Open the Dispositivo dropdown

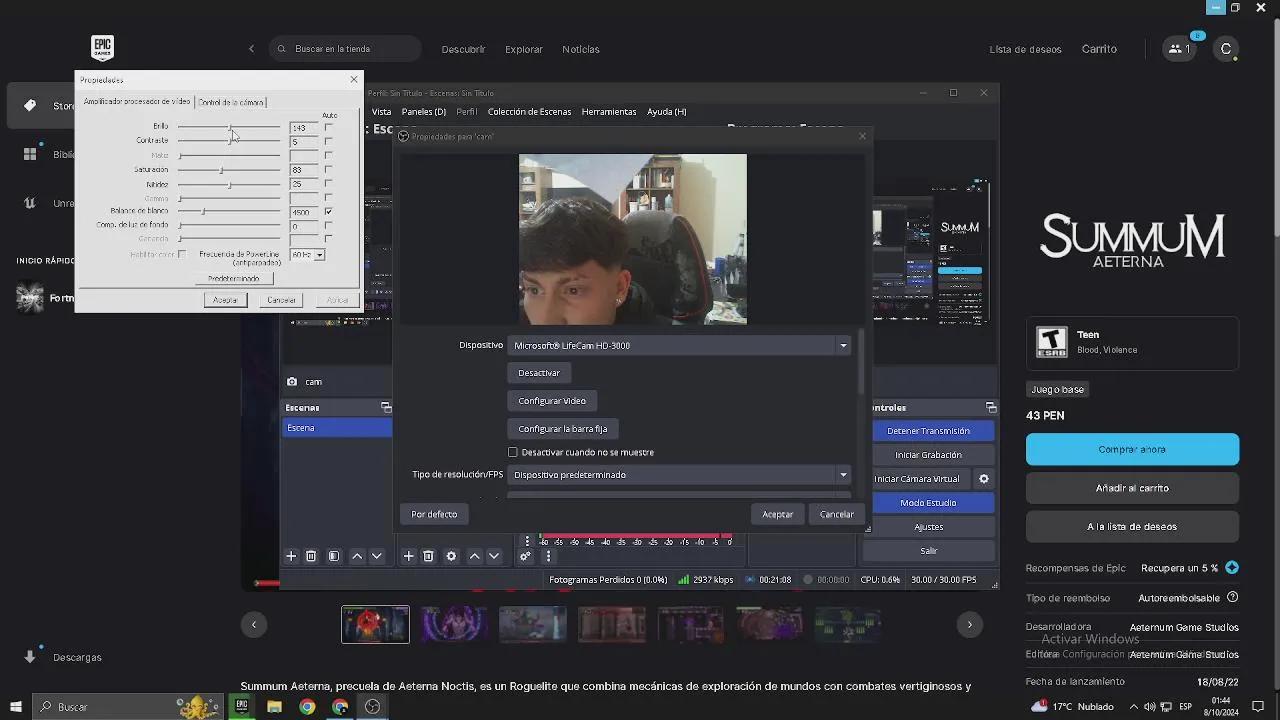coord(679,345)
